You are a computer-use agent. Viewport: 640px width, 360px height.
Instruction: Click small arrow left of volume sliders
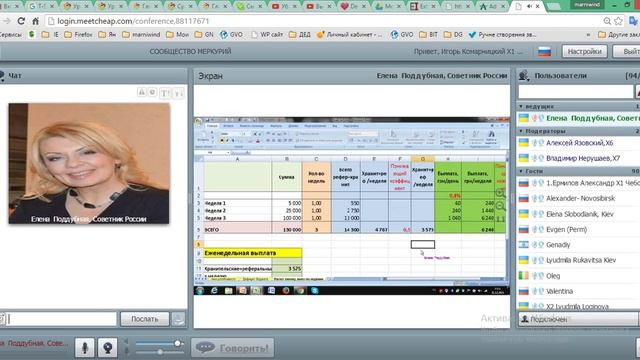pyautogui.click(x=127, y=341)
